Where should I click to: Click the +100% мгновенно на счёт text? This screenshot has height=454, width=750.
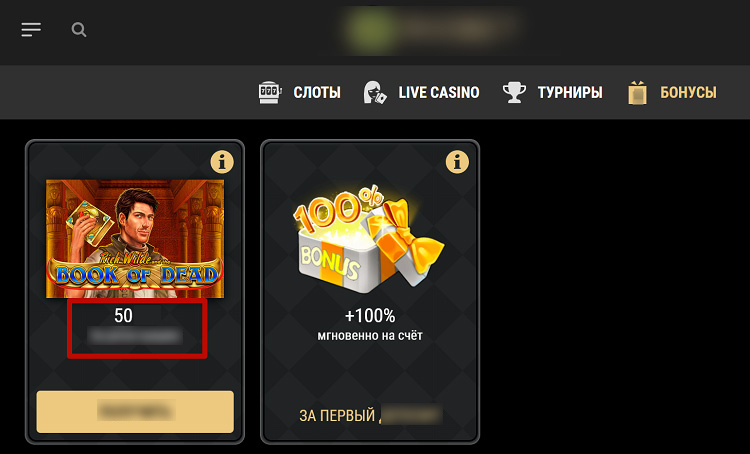(x=370, y=324)
